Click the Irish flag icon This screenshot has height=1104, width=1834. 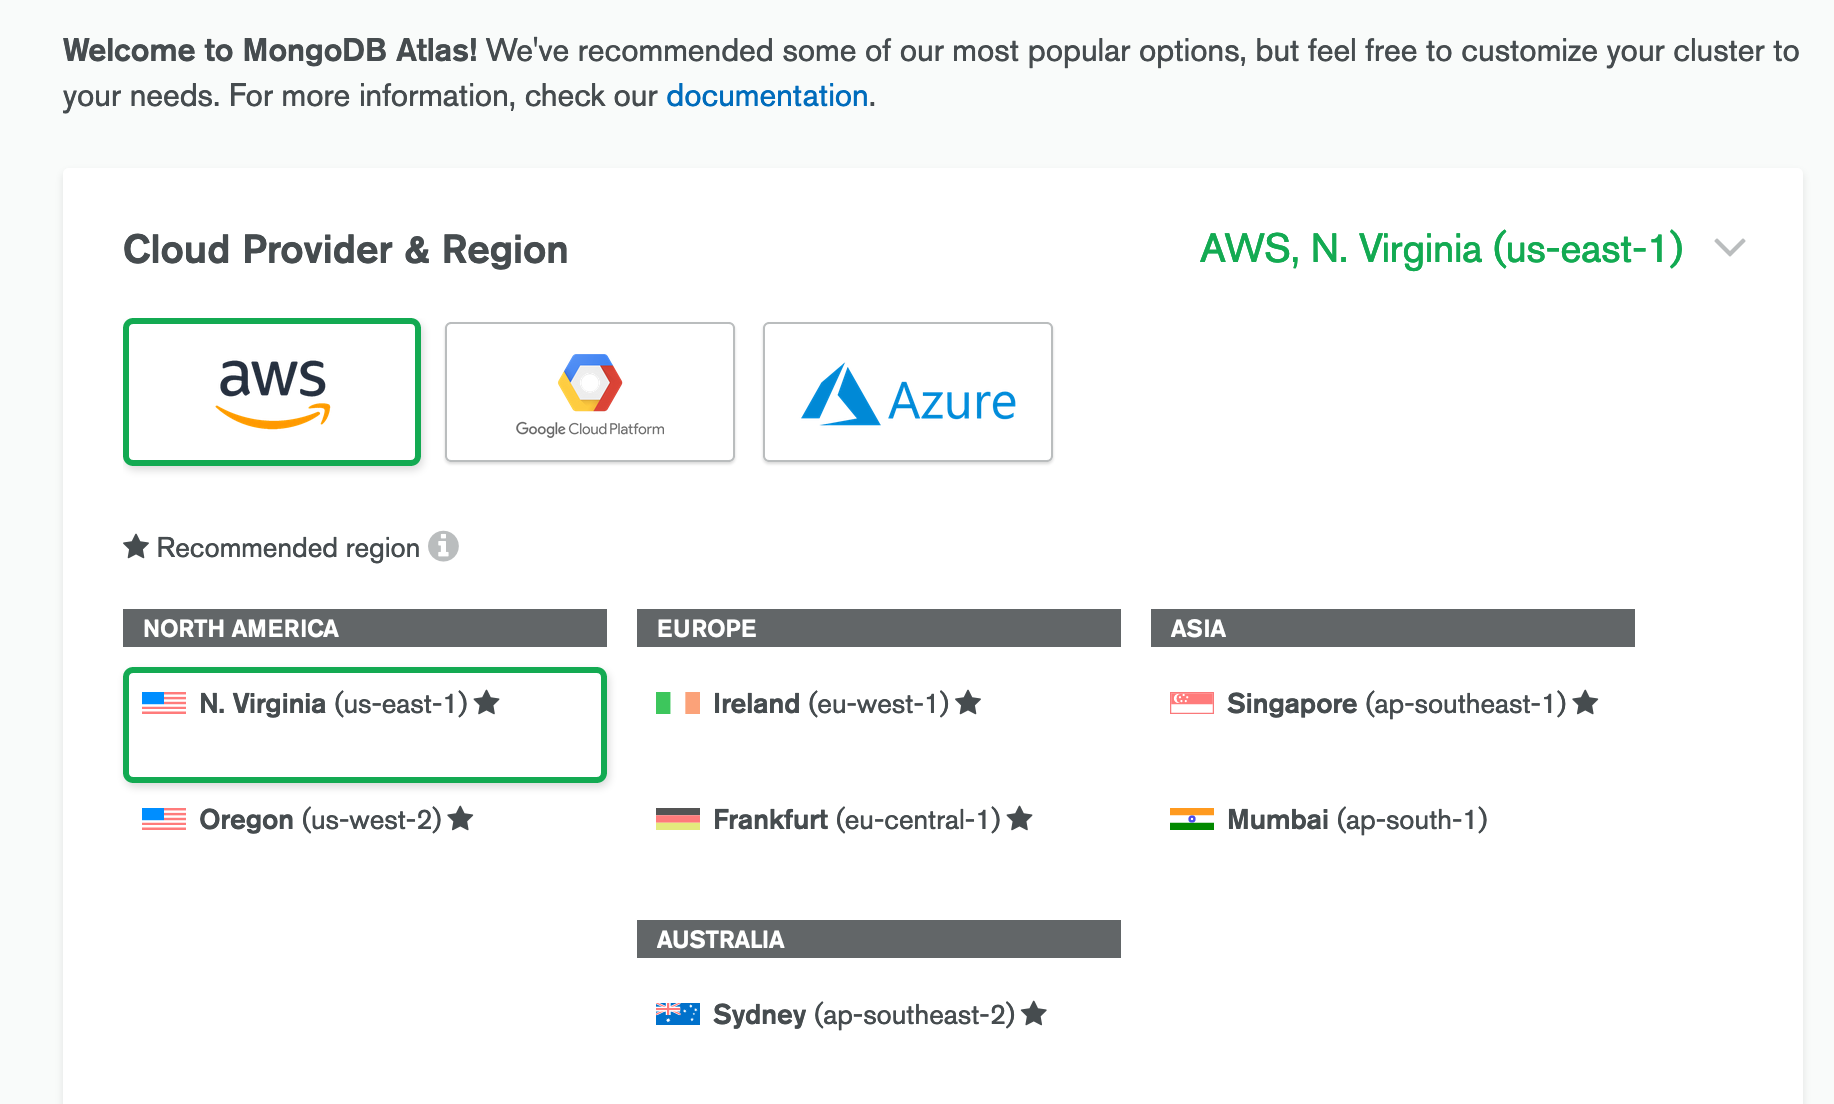coord(678,704)
